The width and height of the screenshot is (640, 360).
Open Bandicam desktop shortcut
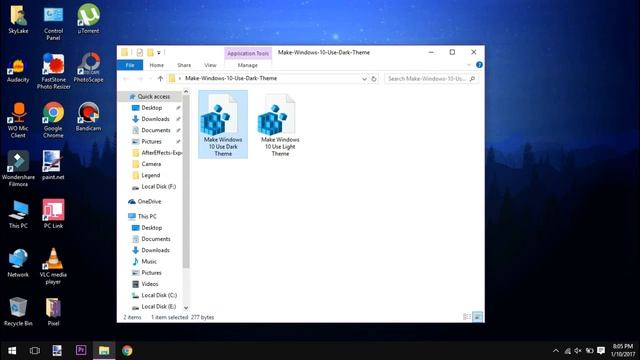pos(88,117)
